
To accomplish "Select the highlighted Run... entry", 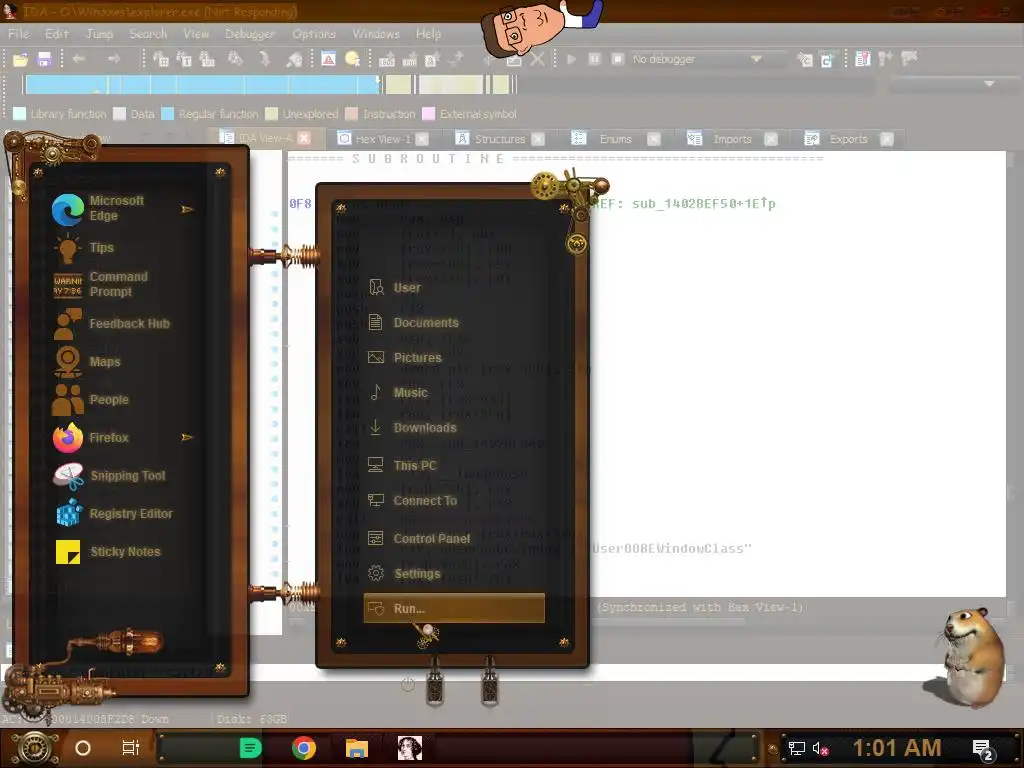I will 454,608.
